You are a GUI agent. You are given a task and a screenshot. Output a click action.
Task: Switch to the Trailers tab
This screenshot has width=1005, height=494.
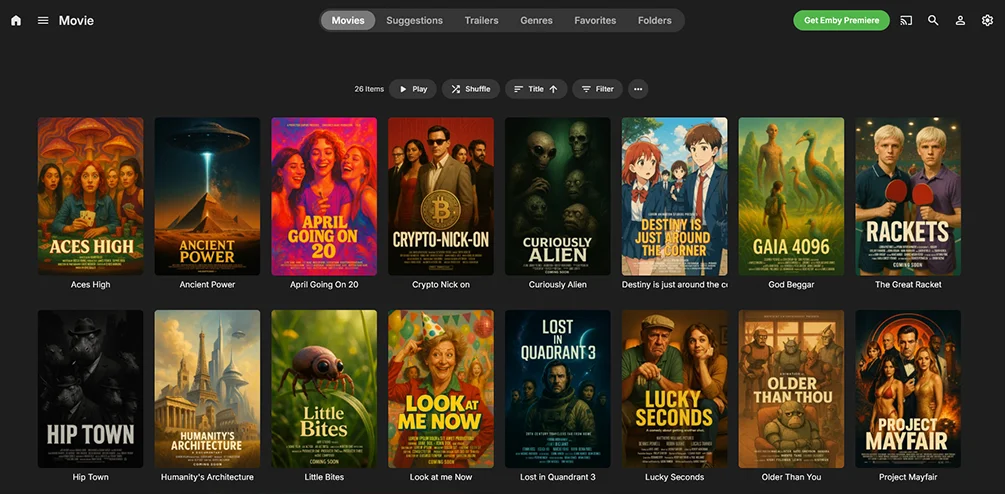pyautogui.click(x=481, y=20)
